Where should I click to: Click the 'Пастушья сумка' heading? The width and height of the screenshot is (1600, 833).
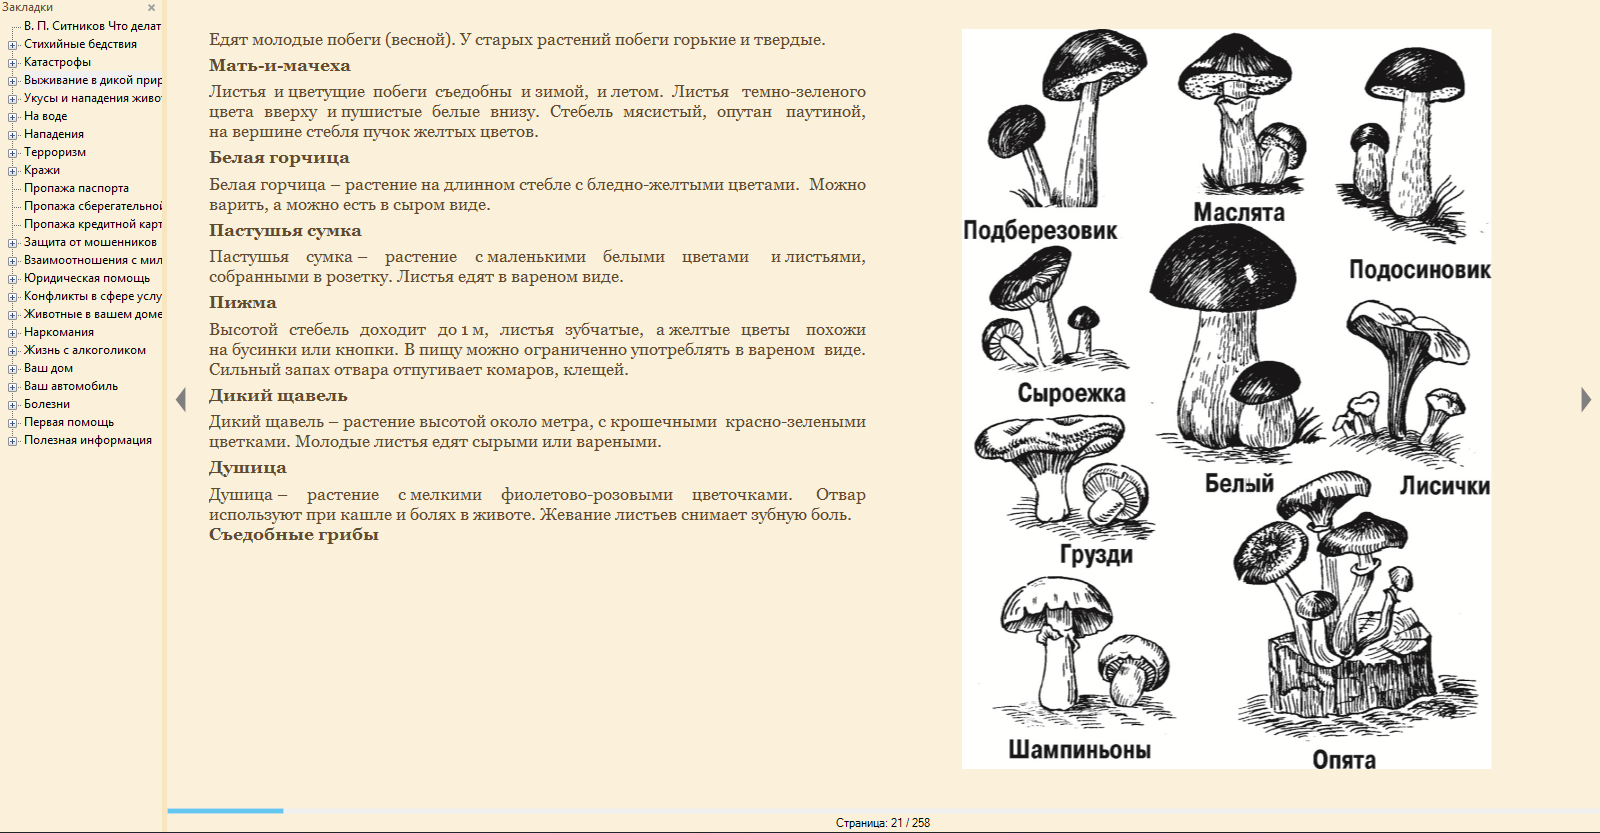click(285, 231)
